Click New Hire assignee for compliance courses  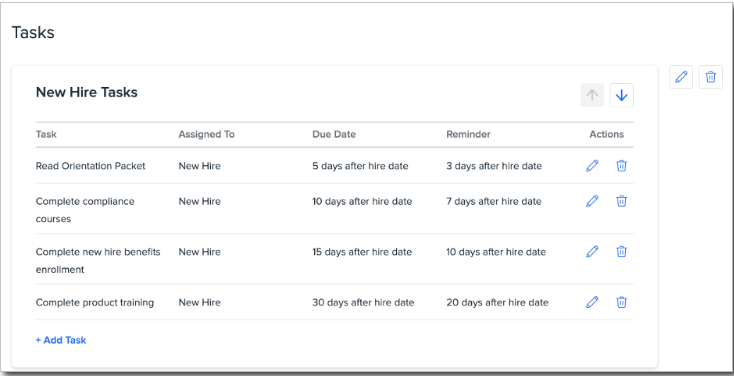pos(199,202)
